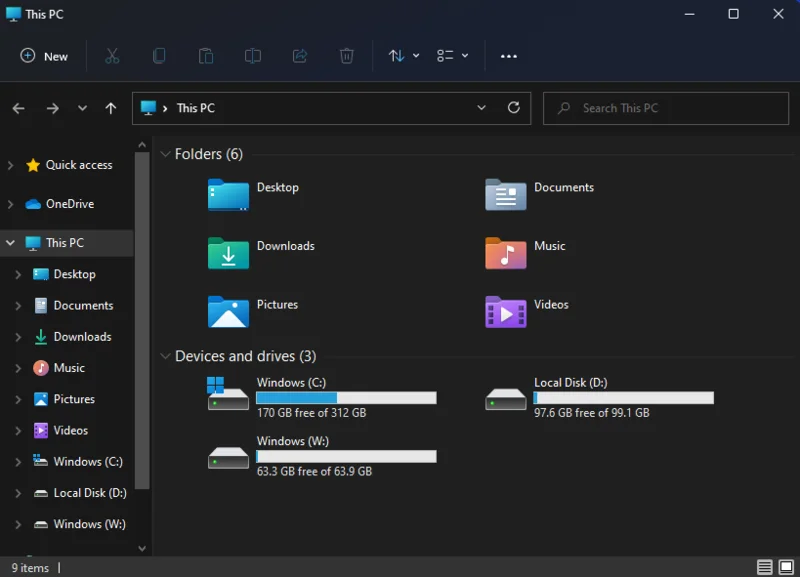This screenshot has width=800, height=577.
Task: Click the New button
Action: click(x=44, y=56)
